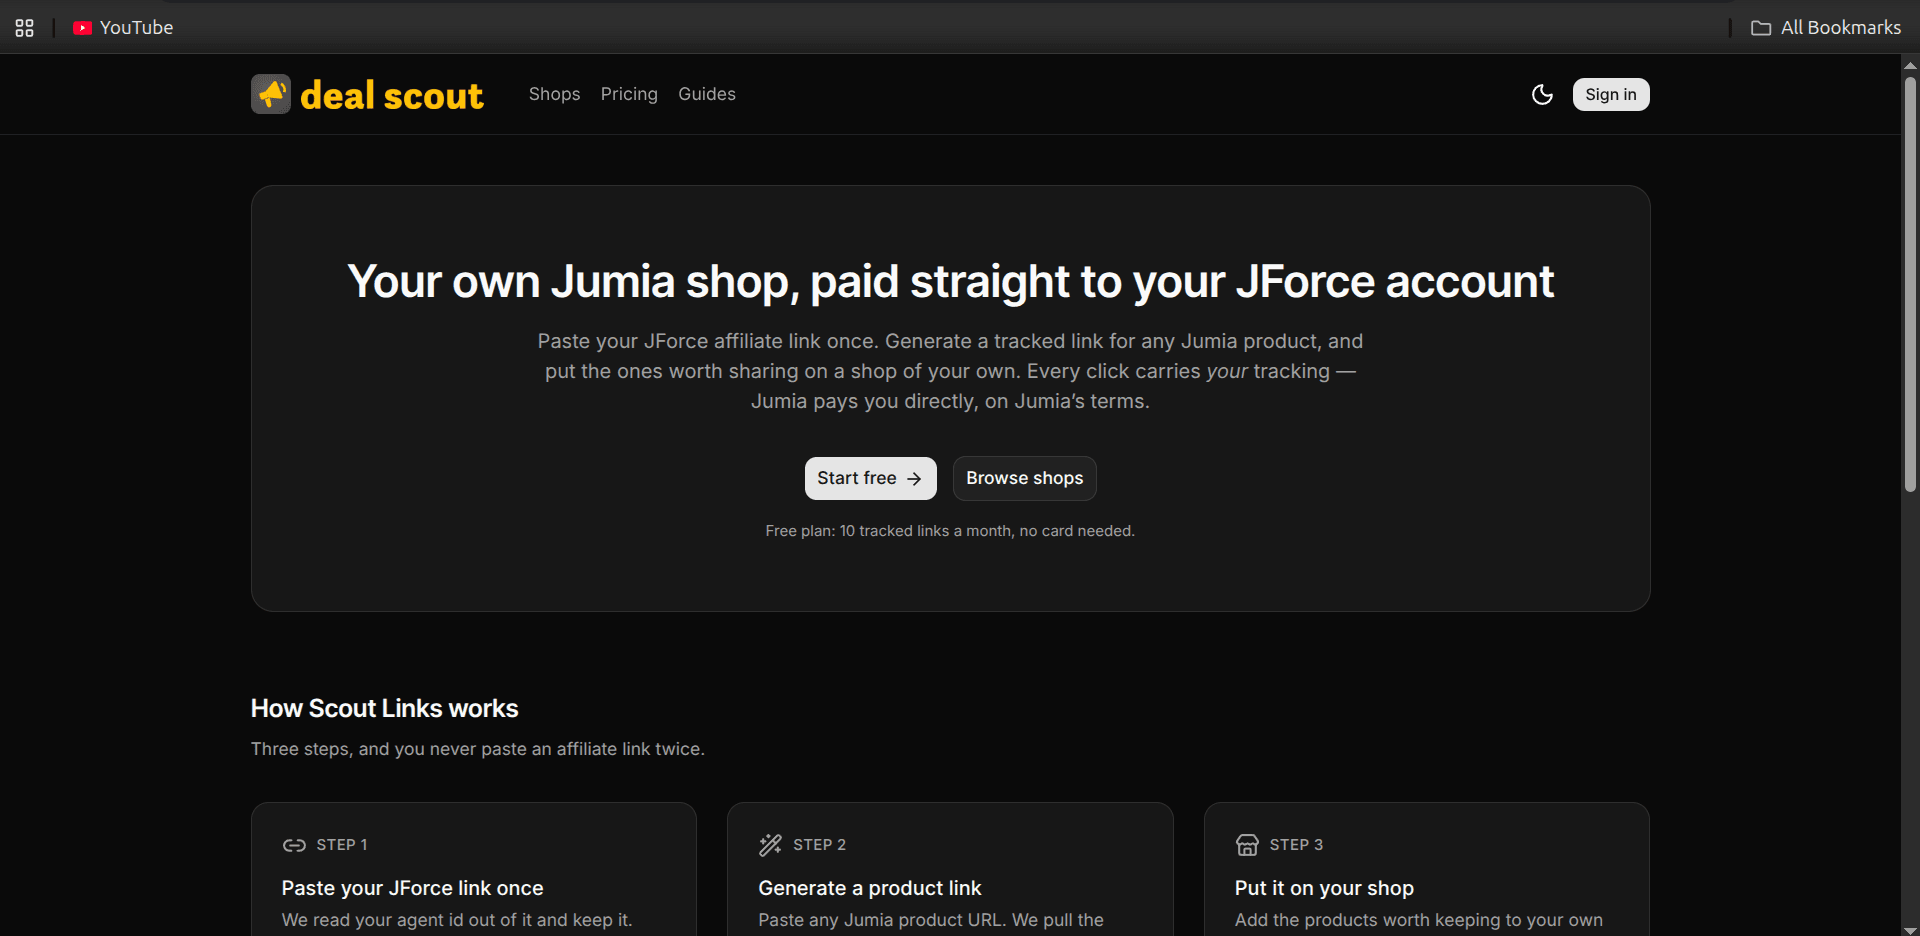Viewport: 1920px width, 936px height.
Task: Click the Step 1 link icon
Action: click(x=294, y=845)
